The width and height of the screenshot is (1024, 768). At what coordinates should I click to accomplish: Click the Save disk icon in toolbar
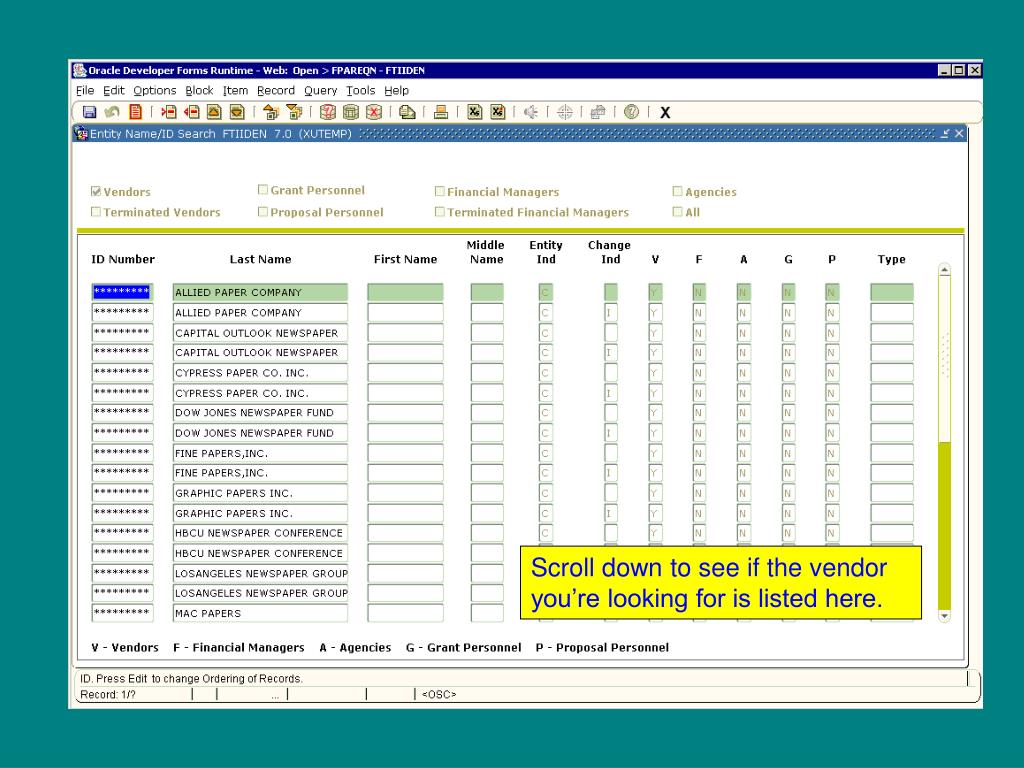tap(89, 112)
